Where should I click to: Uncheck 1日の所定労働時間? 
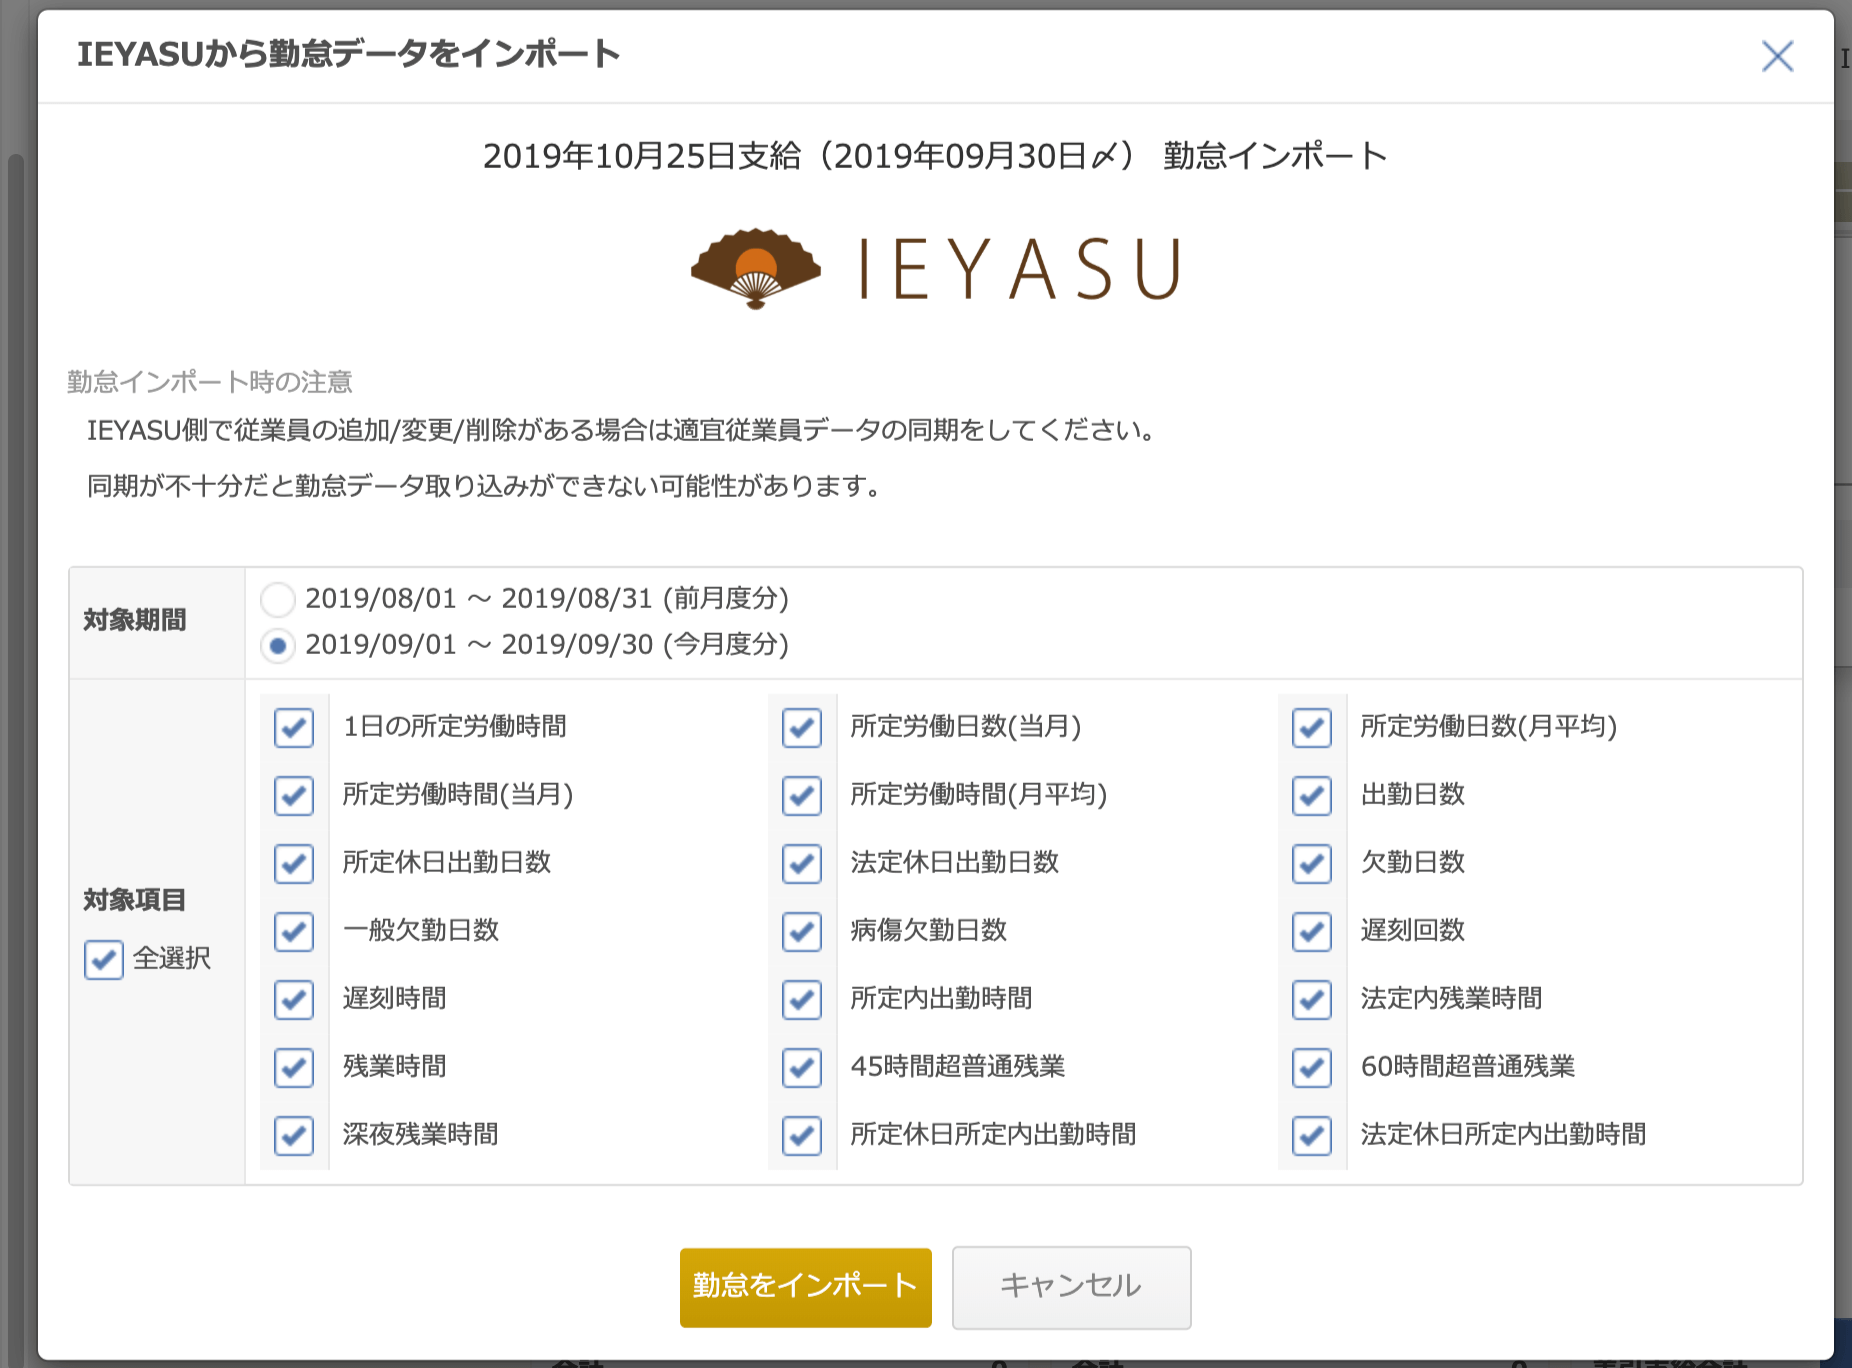pos(294,727)
